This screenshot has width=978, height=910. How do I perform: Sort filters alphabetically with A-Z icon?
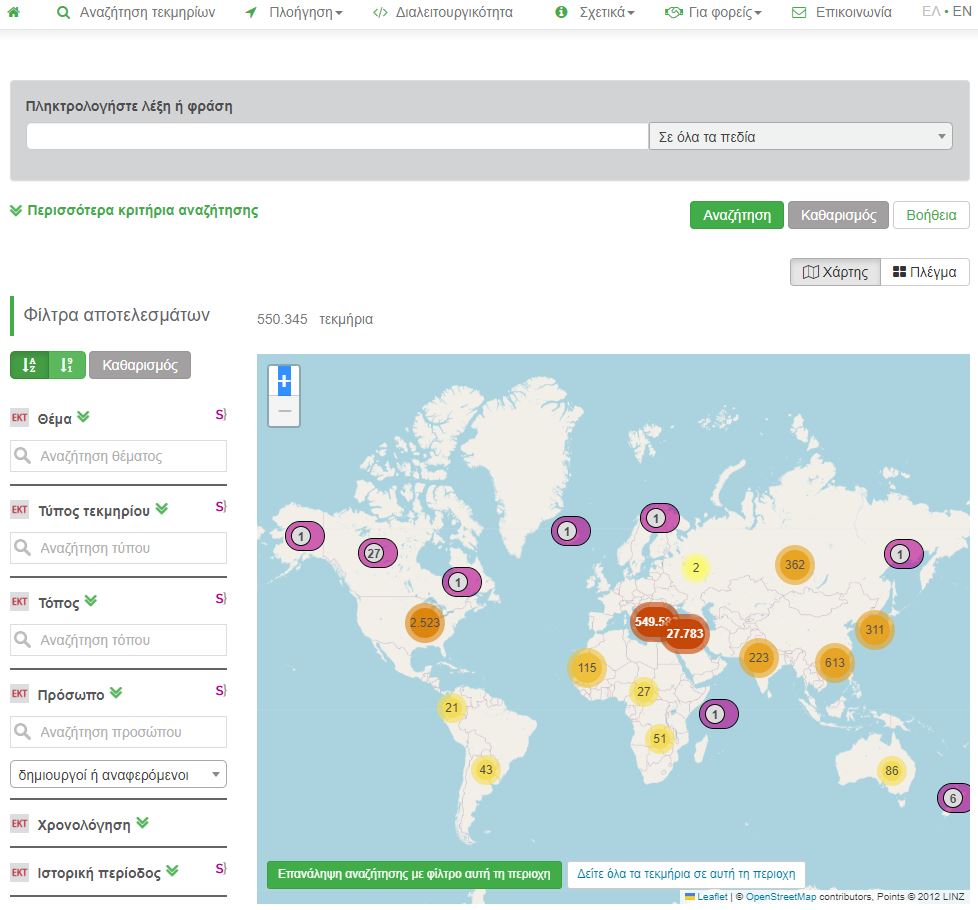[x=29, y=365]
